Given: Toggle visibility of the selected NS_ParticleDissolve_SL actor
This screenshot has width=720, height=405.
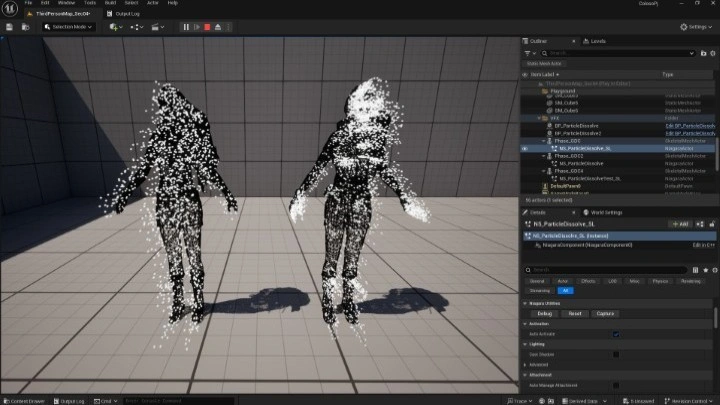Looking at the screenshot, I should coord(525,148).
